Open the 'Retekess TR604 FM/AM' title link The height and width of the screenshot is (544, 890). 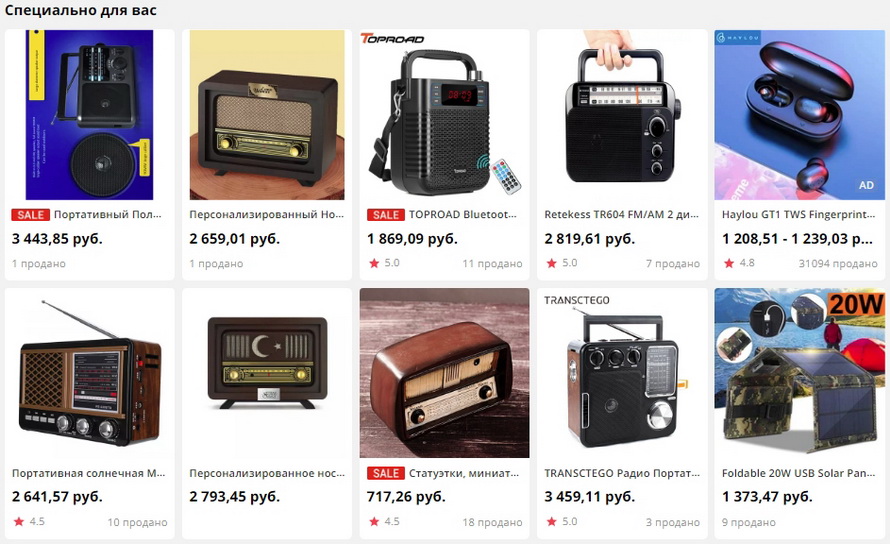click(x=622, y=215)
